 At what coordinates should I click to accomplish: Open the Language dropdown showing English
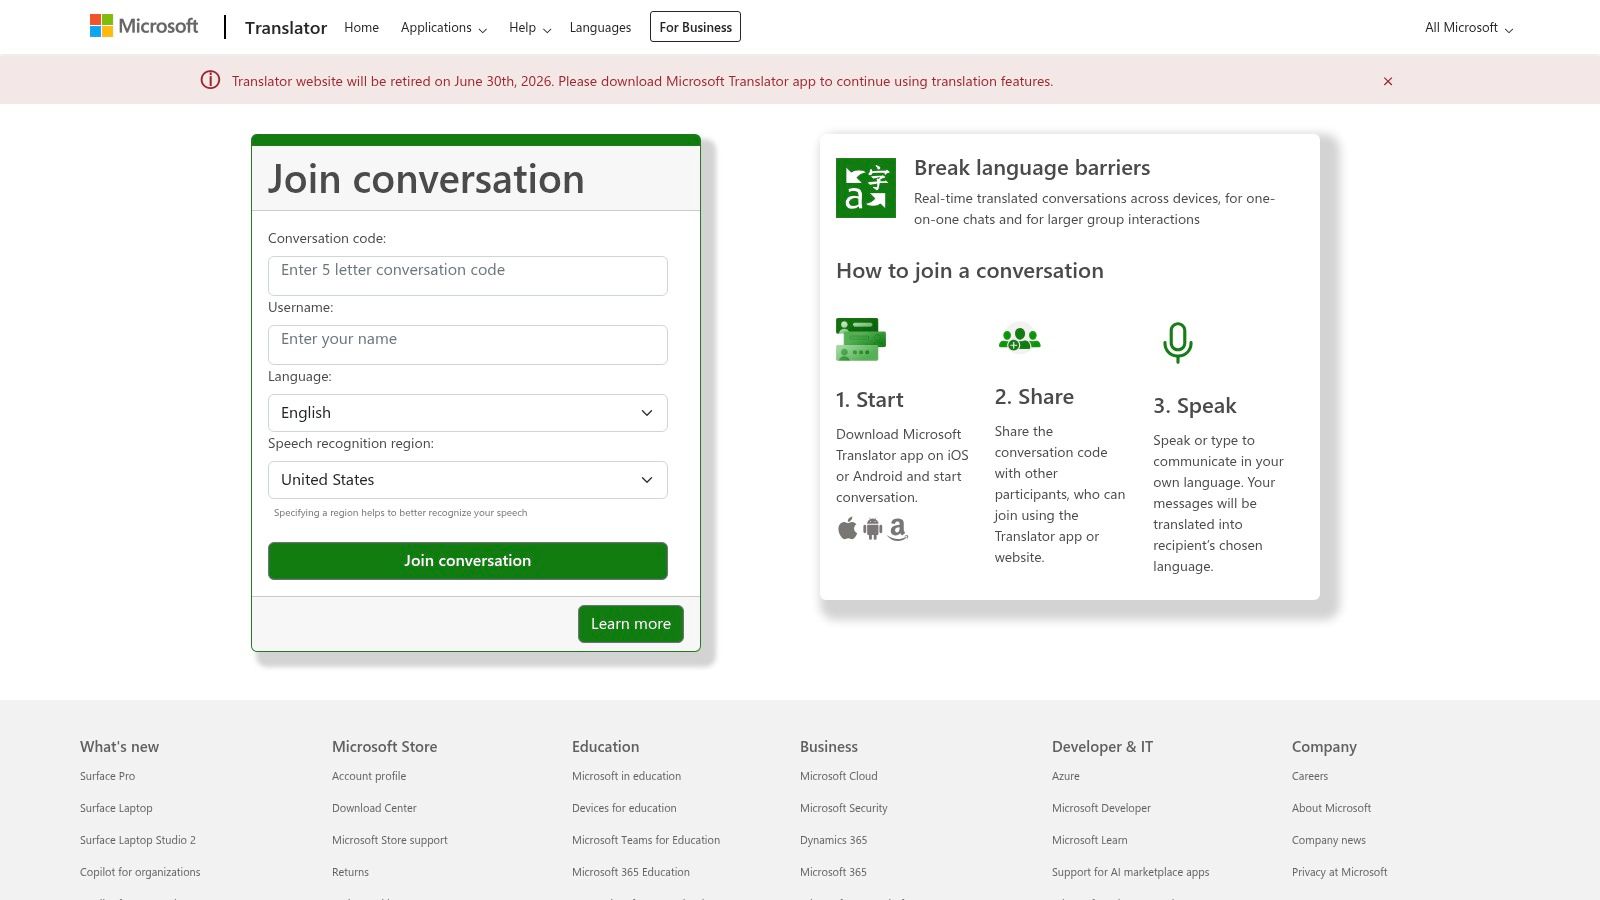(x=467, y=412)
